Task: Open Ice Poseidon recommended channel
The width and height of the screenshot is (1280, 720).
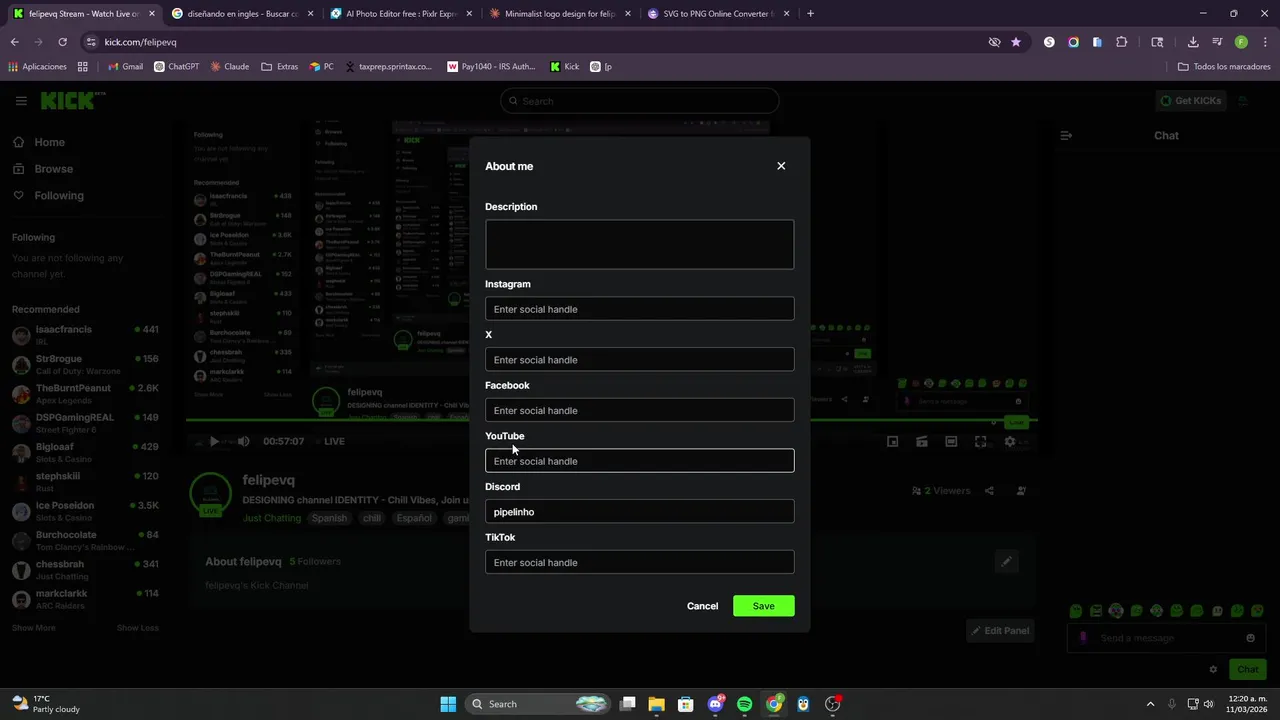Action: click(85, 511)
